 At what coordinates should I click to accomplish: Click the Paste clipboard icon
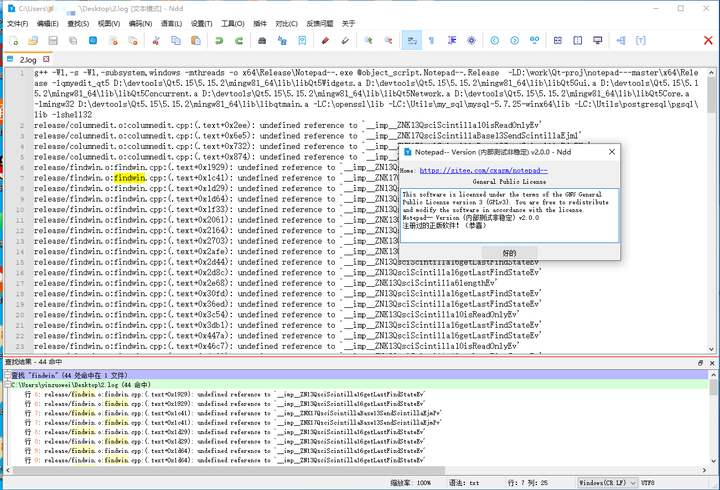[x=197, y=41]
